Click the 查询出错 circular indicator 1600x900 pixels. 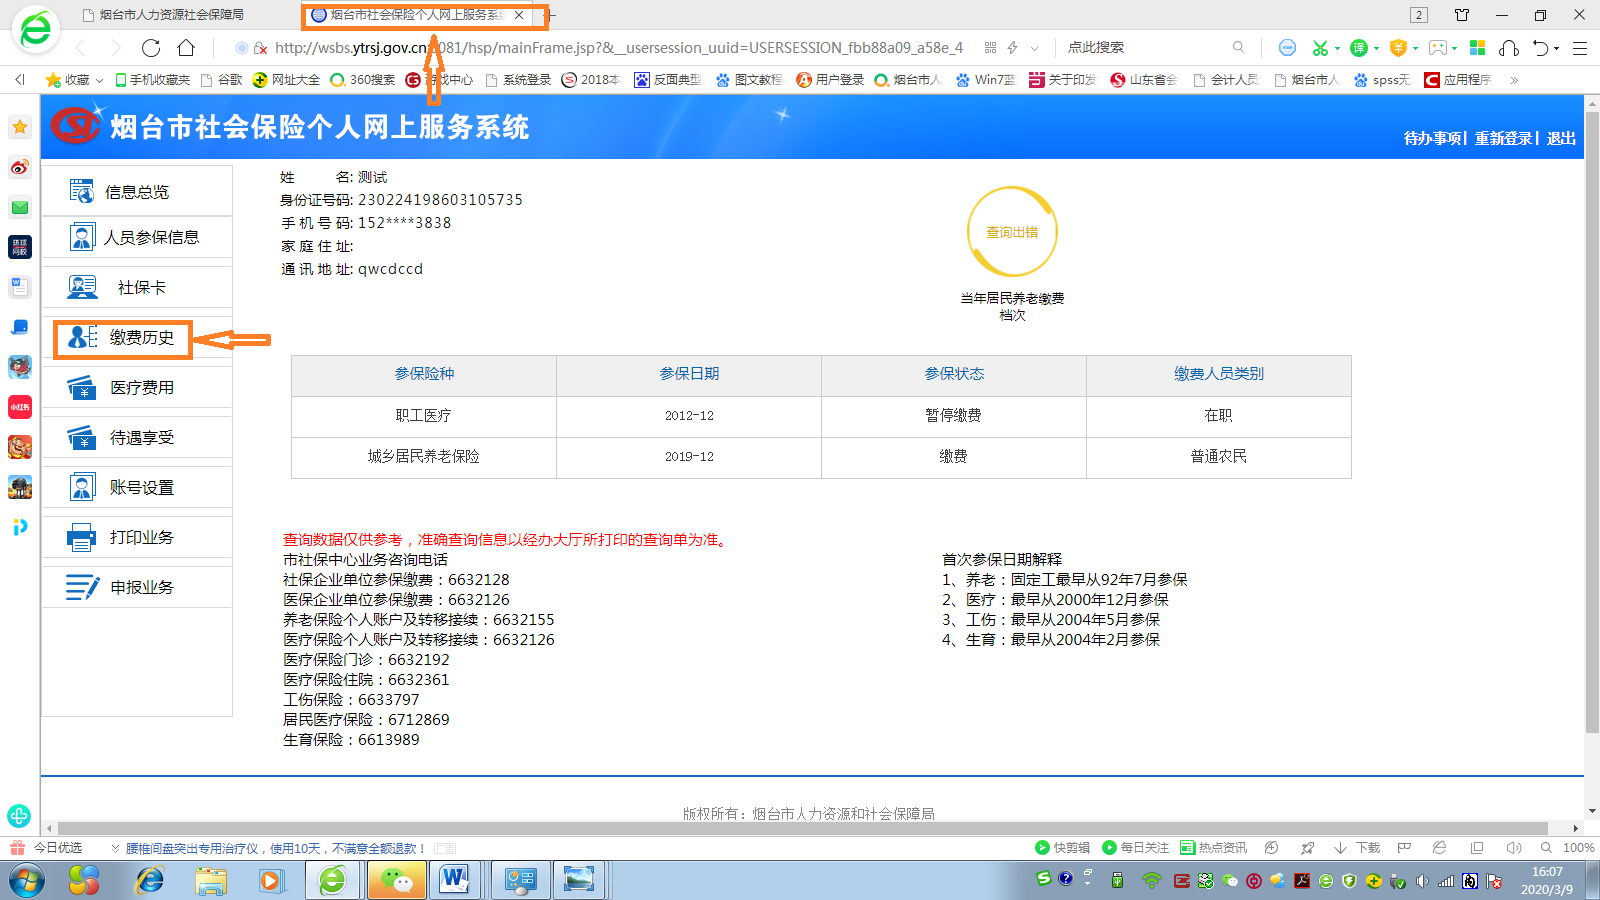point(1012,232)
